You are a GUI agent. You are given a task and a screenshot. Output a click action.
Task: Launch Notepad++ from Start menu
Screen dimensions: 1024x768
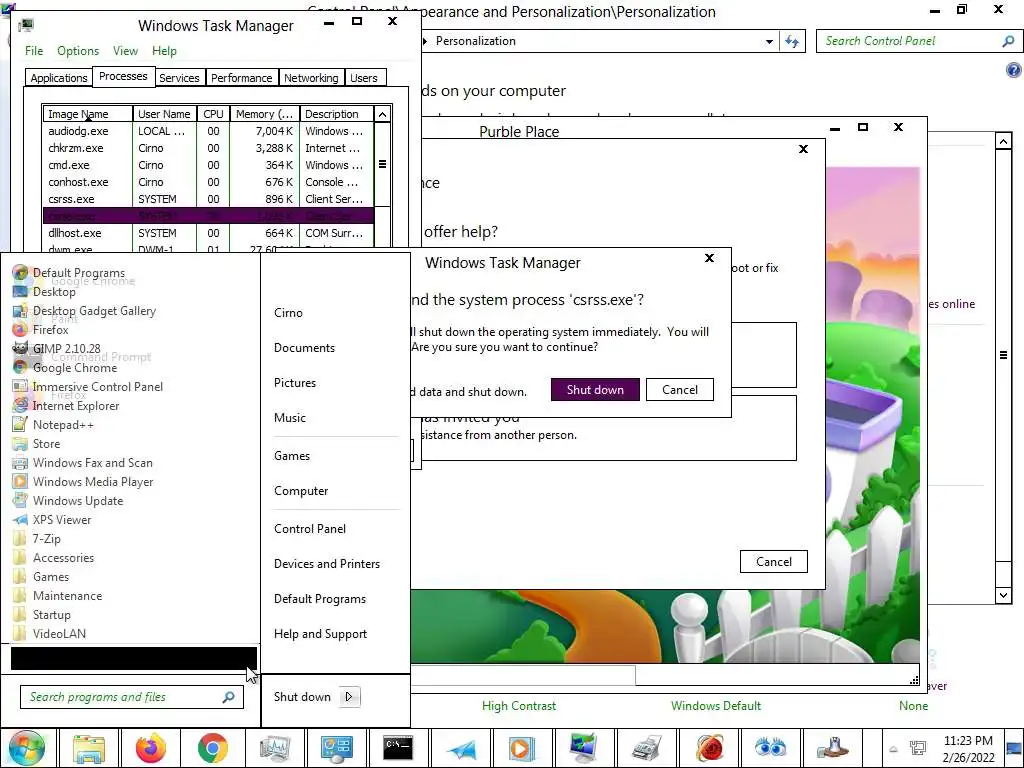[53, 424]
